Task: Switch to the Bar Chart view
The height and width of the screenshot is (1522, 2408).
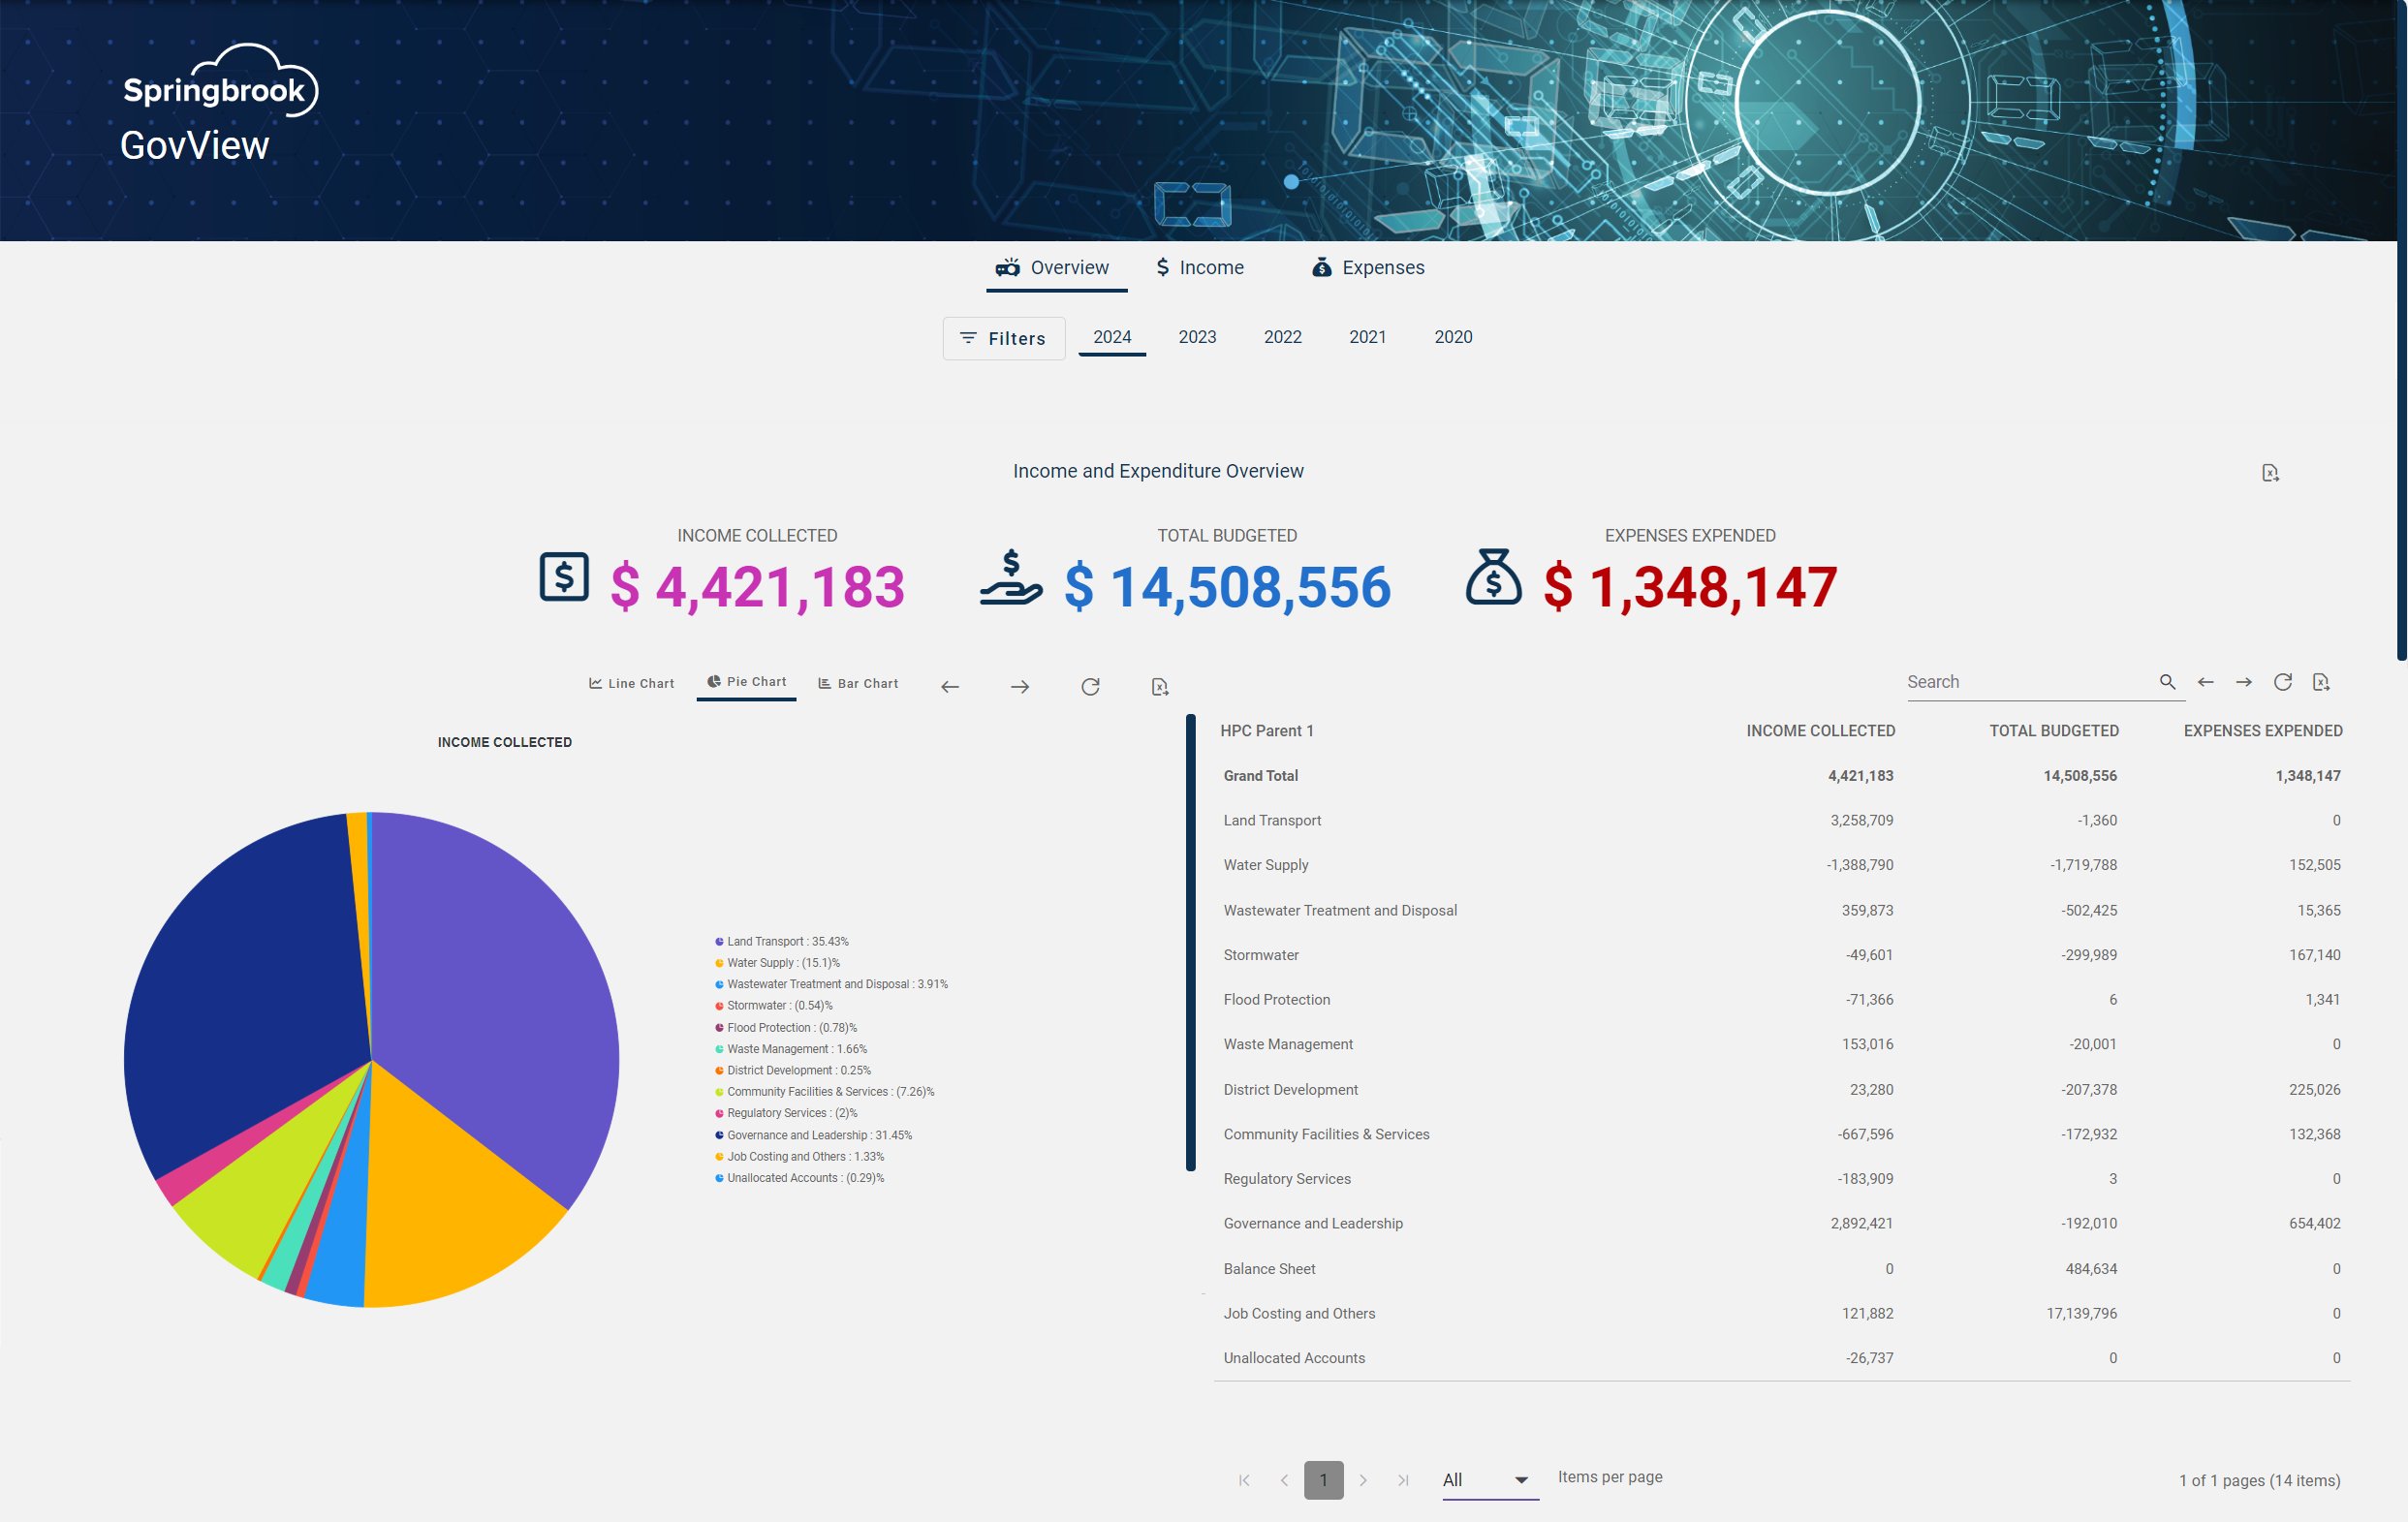Action: click(857, 683)
